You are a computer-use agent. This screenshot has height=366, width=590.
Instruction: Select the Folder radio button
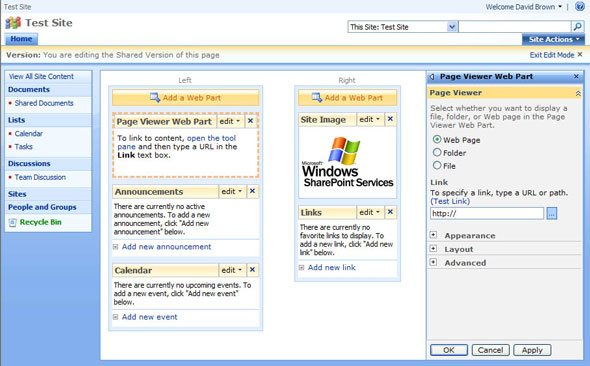(437, 152)
